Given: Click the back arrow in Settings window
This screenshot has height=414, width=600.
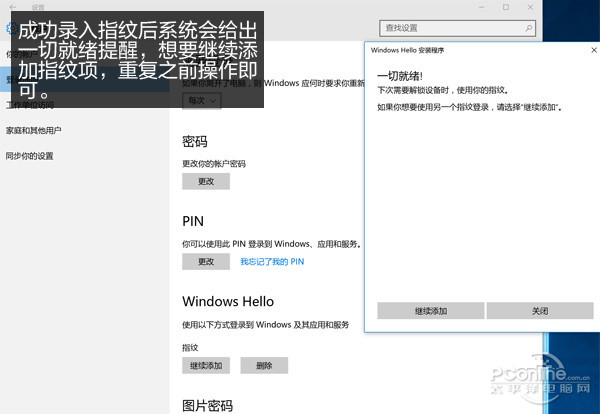Looking at the screenshot, I should (x=13, y=7).
